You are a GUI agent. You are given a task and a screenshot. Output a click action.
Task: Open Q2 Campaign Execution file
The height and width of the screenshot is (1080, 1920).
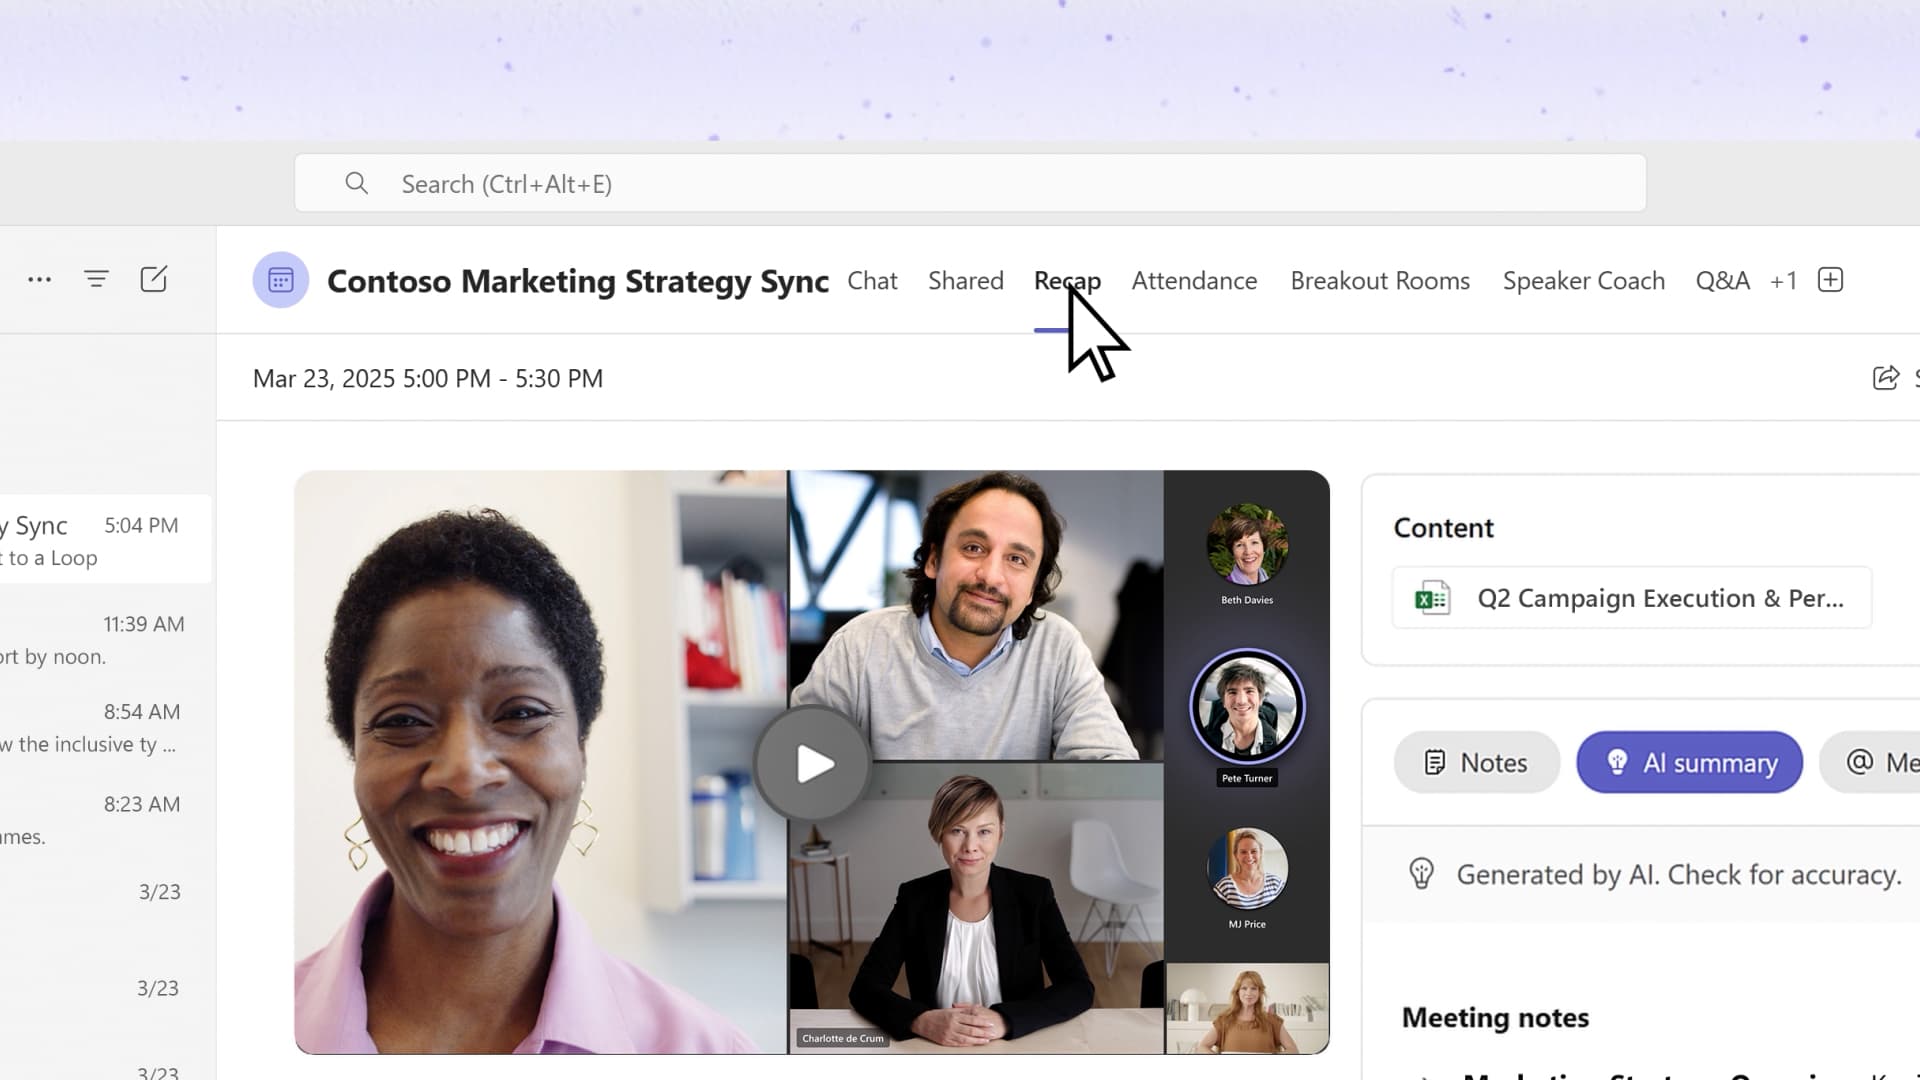pyautogui.click(x=1632, y=598)
